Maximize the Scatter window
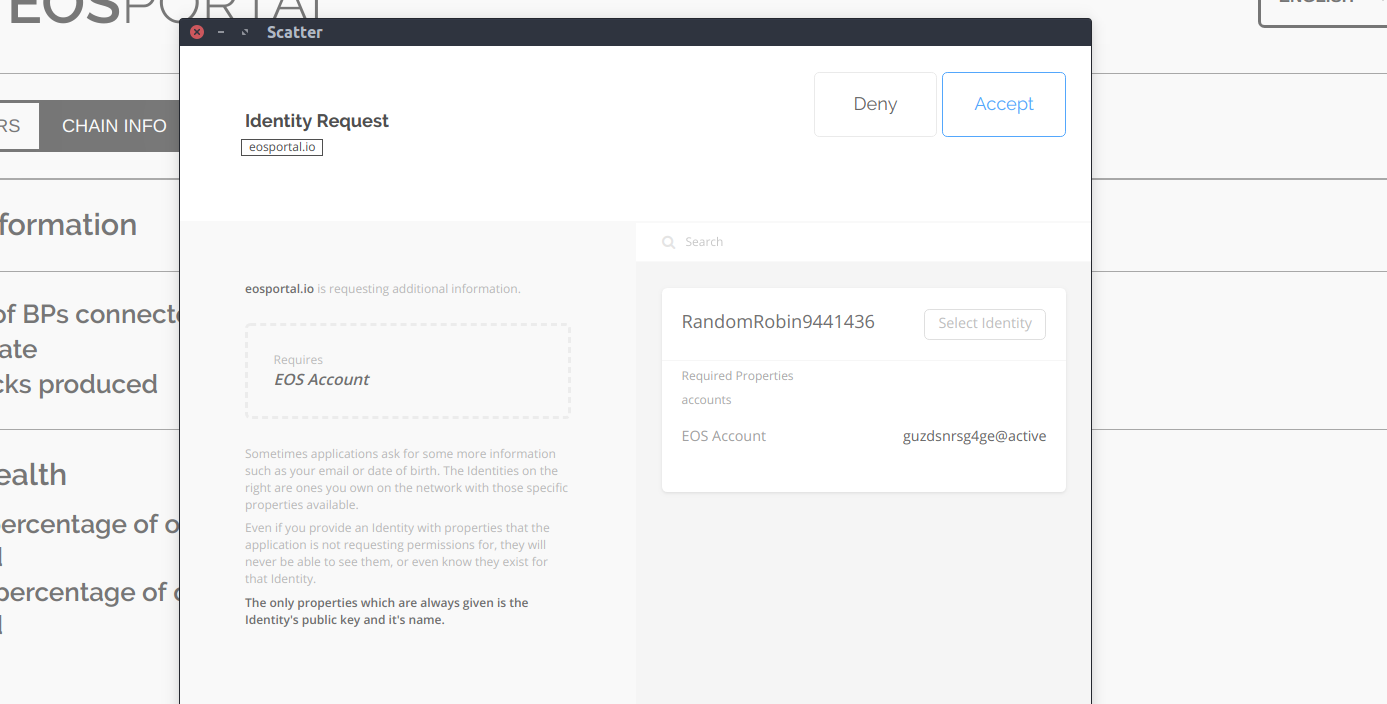 (245, 32)
